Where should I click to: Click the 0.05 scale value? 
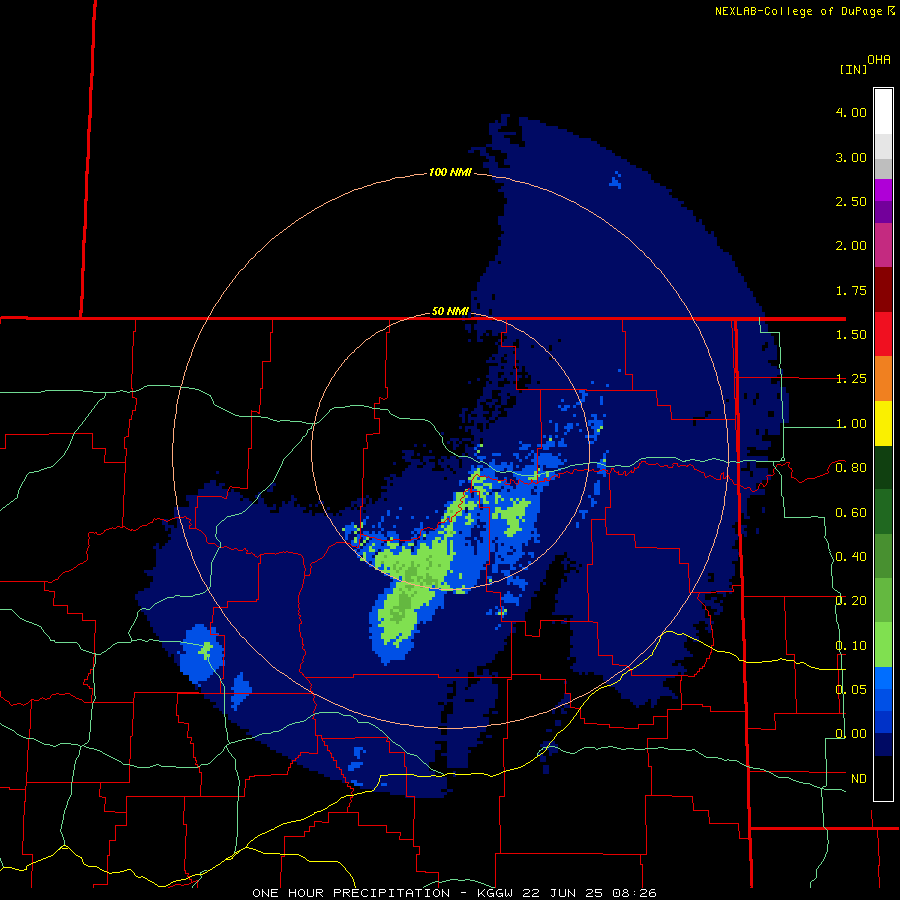[851, 689]
